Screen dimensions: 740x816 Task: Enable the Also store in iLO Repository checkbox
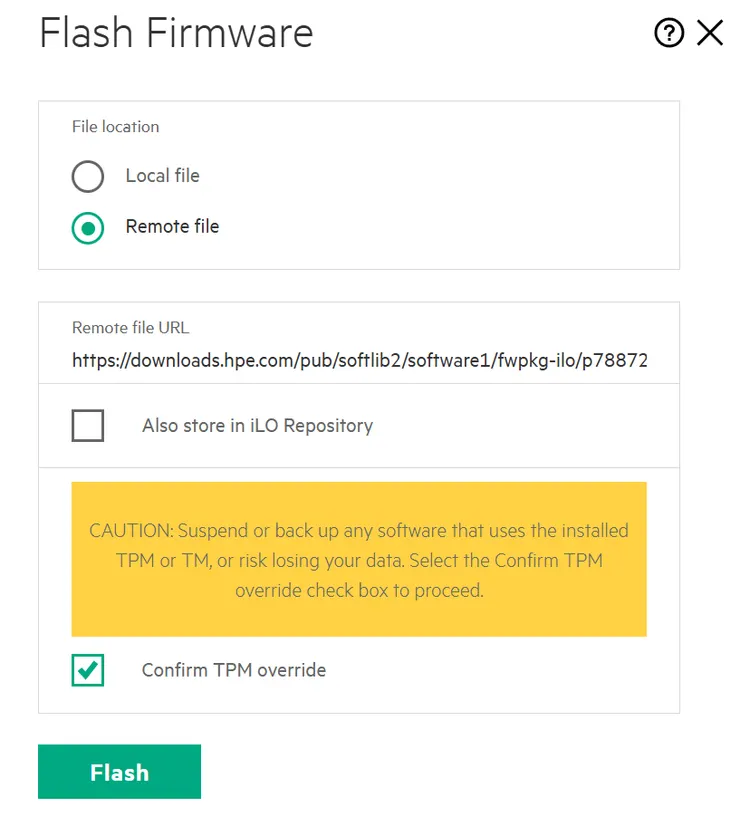tap(88, 426)
